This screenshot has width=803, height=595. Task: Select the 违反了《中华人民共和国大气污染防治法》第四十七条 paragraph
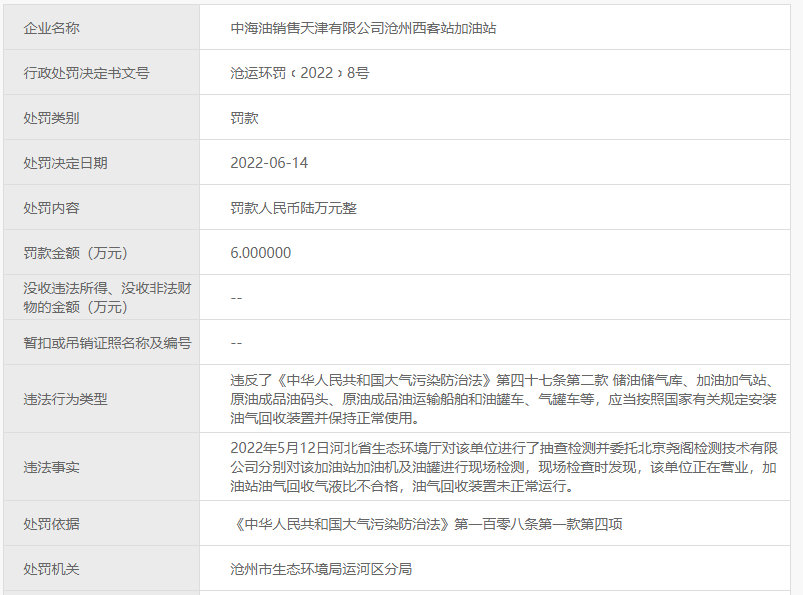(x=503, y=399)
